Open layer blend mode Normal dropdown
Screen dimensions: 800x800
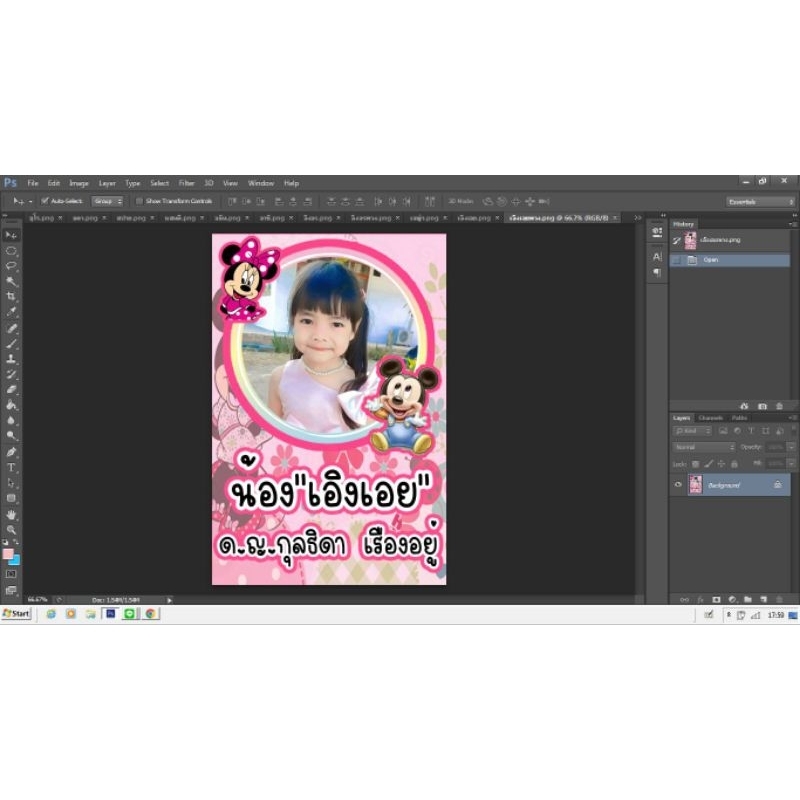[x=704, y=447]
